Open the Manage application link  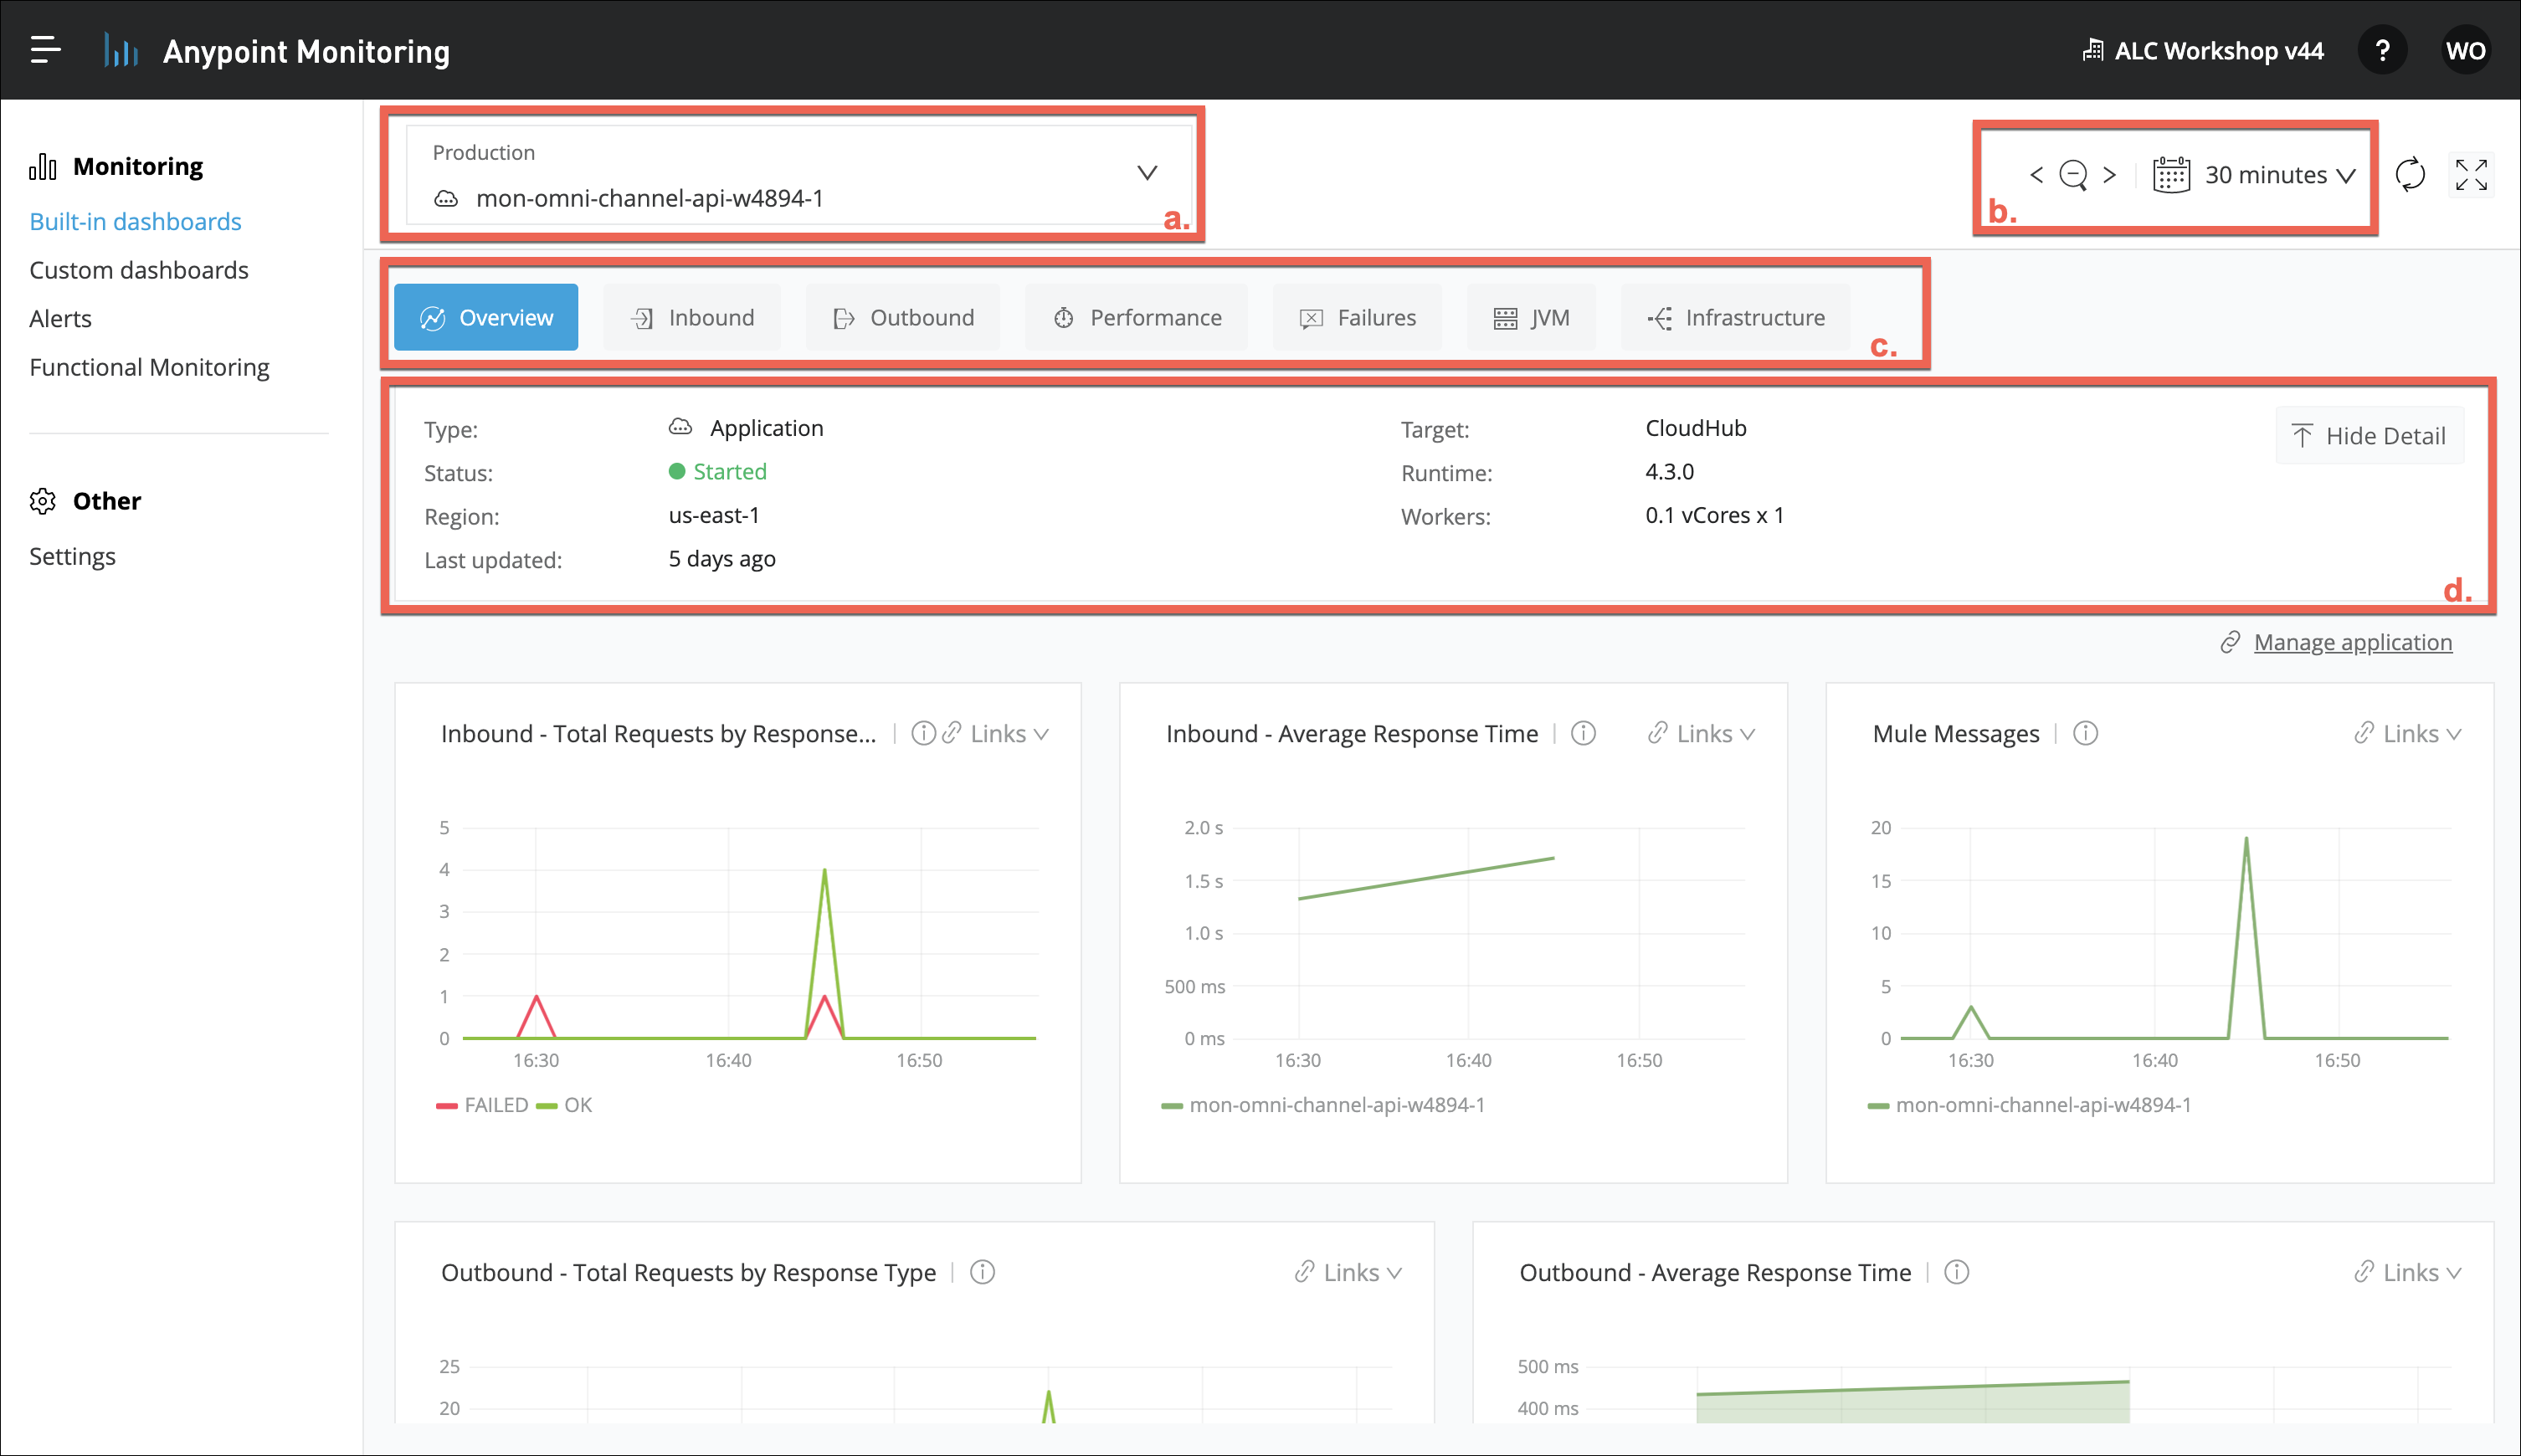tap(2352, 642)
